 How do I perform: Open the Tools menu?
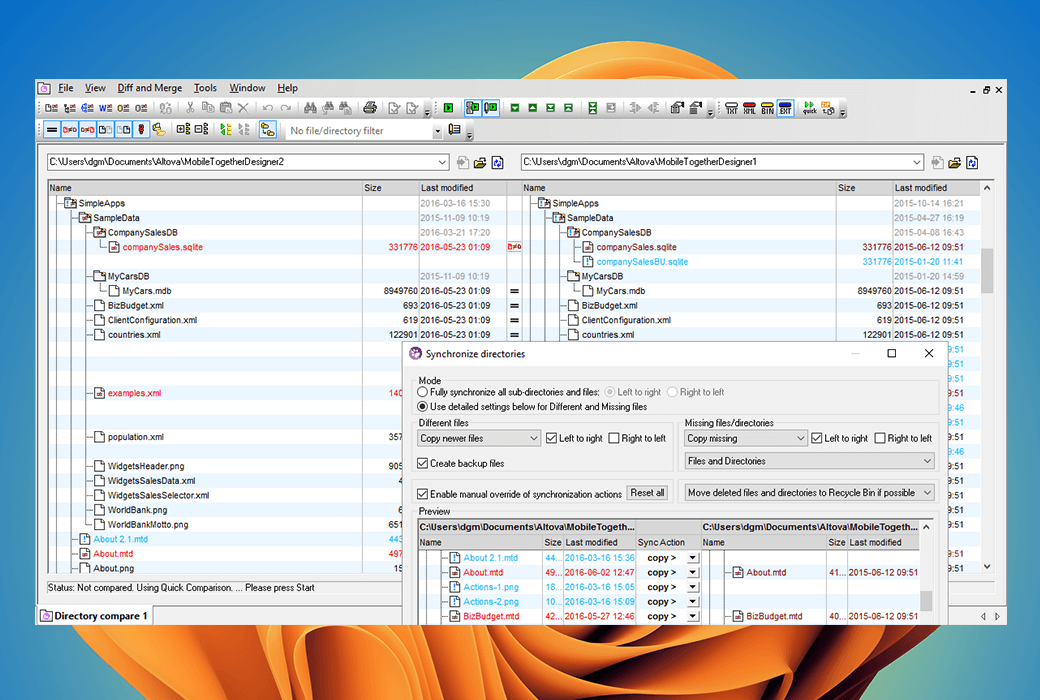coord(205,88)
